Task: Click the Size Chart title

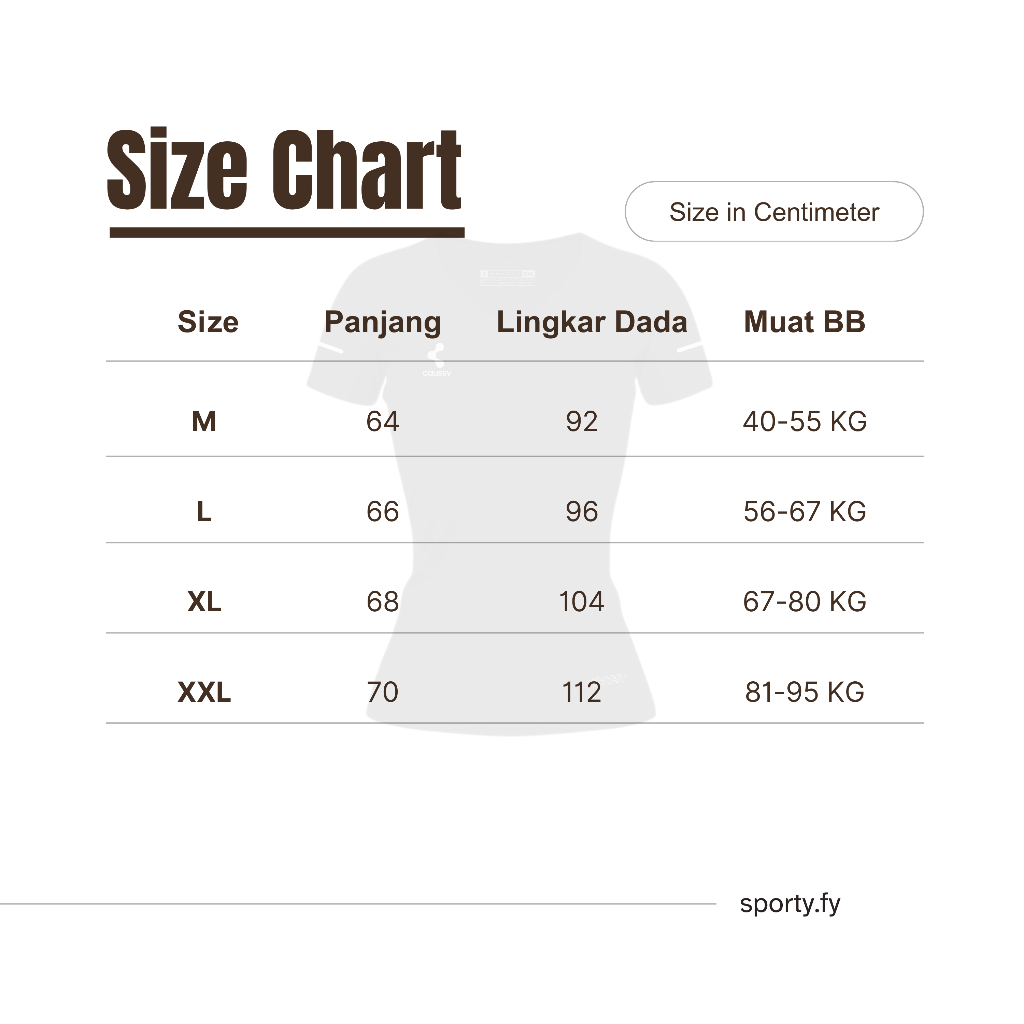Action: (284, 172)
